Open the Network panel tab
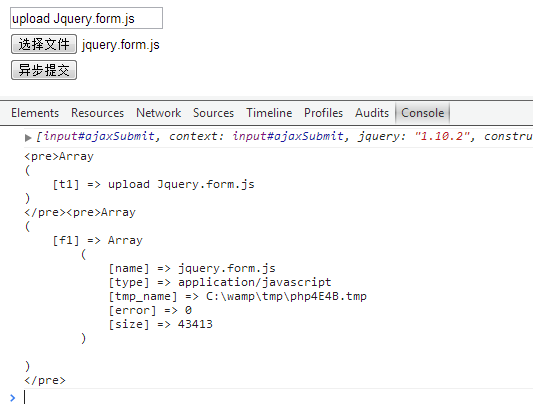533x415 pixels. pyautogui.click(x=158, y=113)
